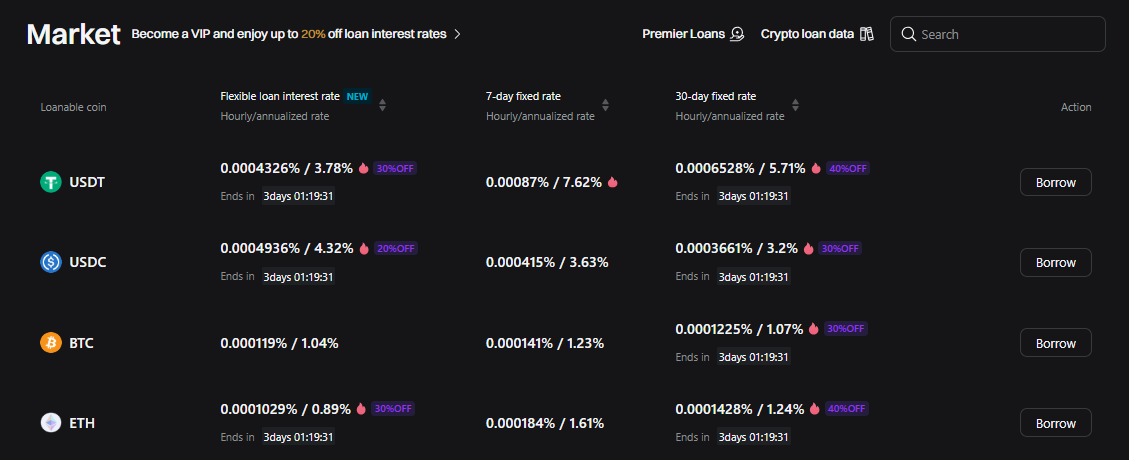Open the Crypto loan data link

click(807, 34)
